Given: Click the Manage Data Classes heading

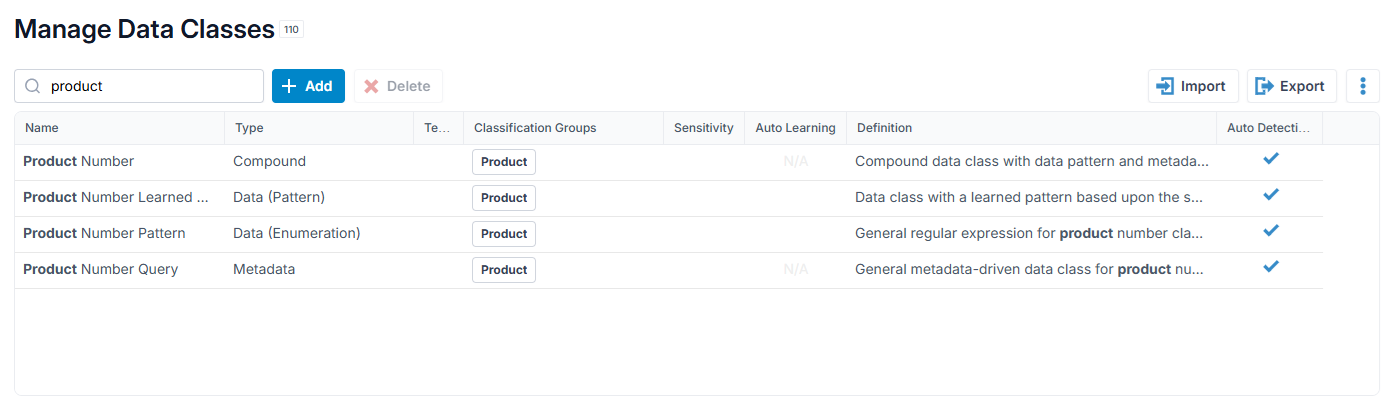Looking at the screenshot, I should [x=144, y=29].
